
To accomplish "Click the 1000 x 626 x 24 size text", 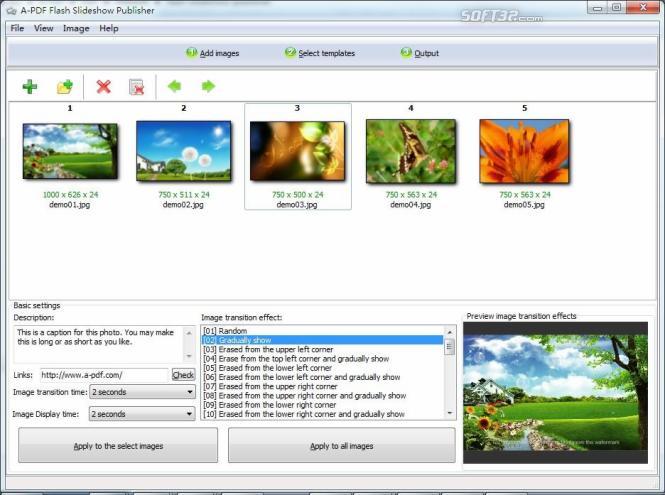I will [x=70, y=195].
